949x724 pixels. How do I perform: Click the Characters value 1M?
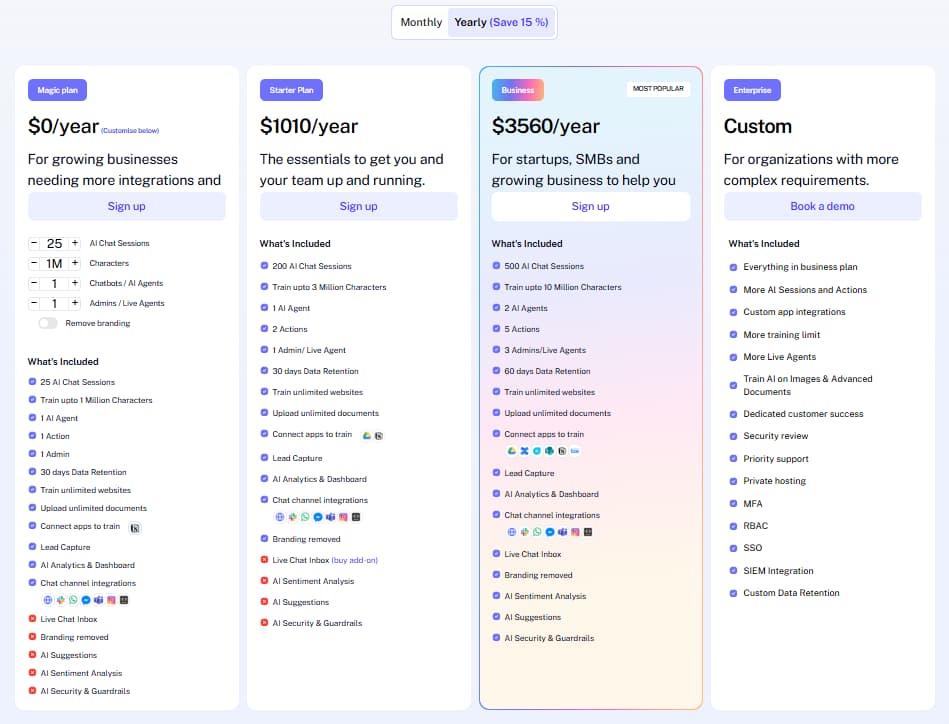pos(54,263)
